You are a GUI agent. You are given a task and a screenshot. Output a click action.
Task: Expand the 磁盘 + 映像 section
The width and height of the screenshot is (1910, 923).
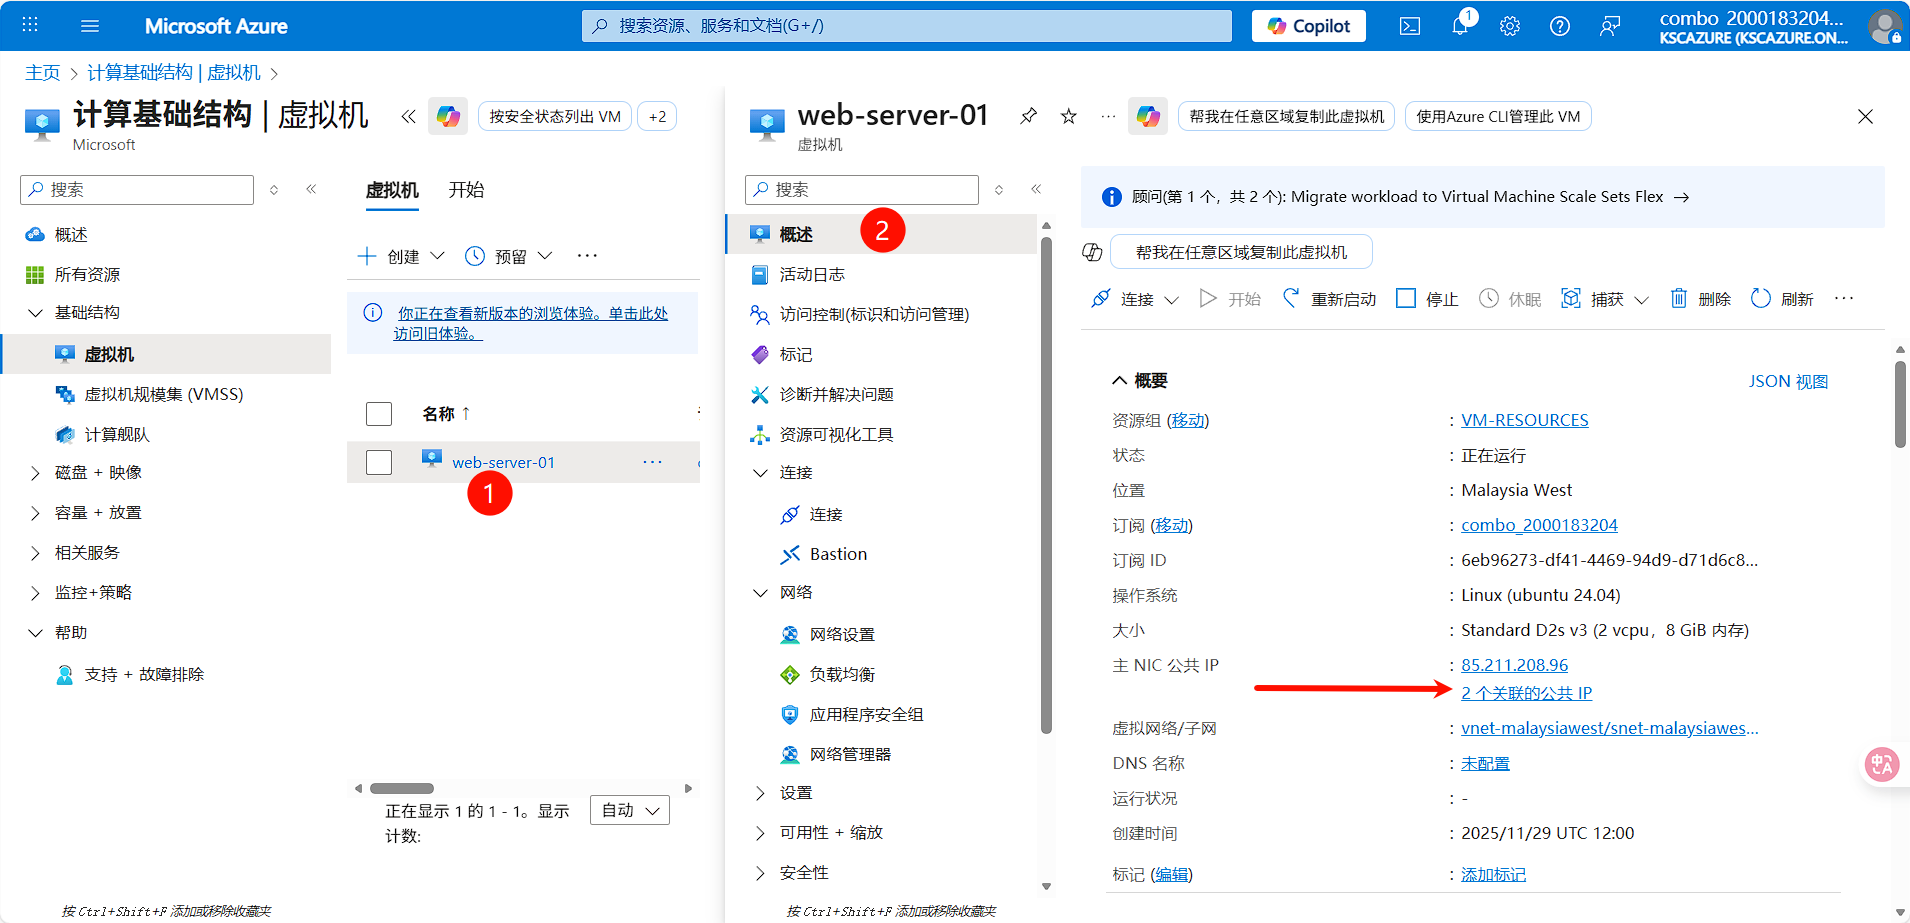[x=35, y=473]
